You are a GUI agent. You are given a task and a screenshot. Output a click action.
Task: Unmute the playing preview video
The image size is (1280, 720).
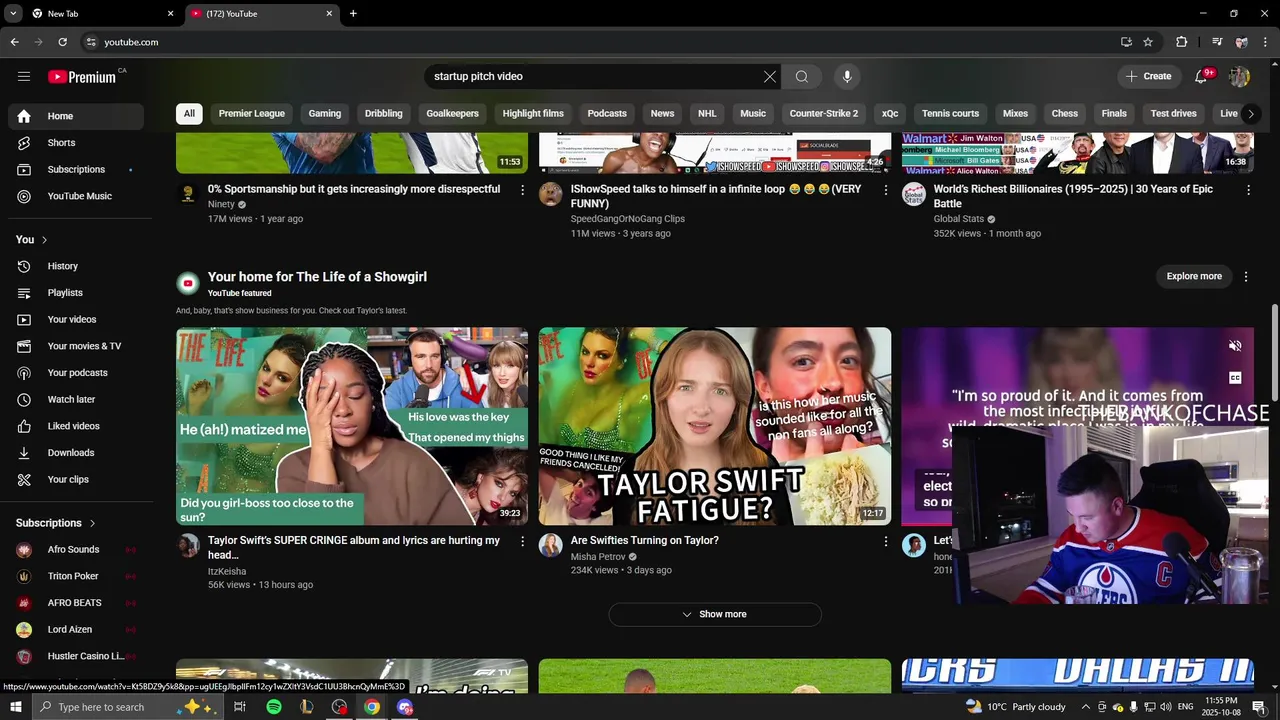(1235, 346)
